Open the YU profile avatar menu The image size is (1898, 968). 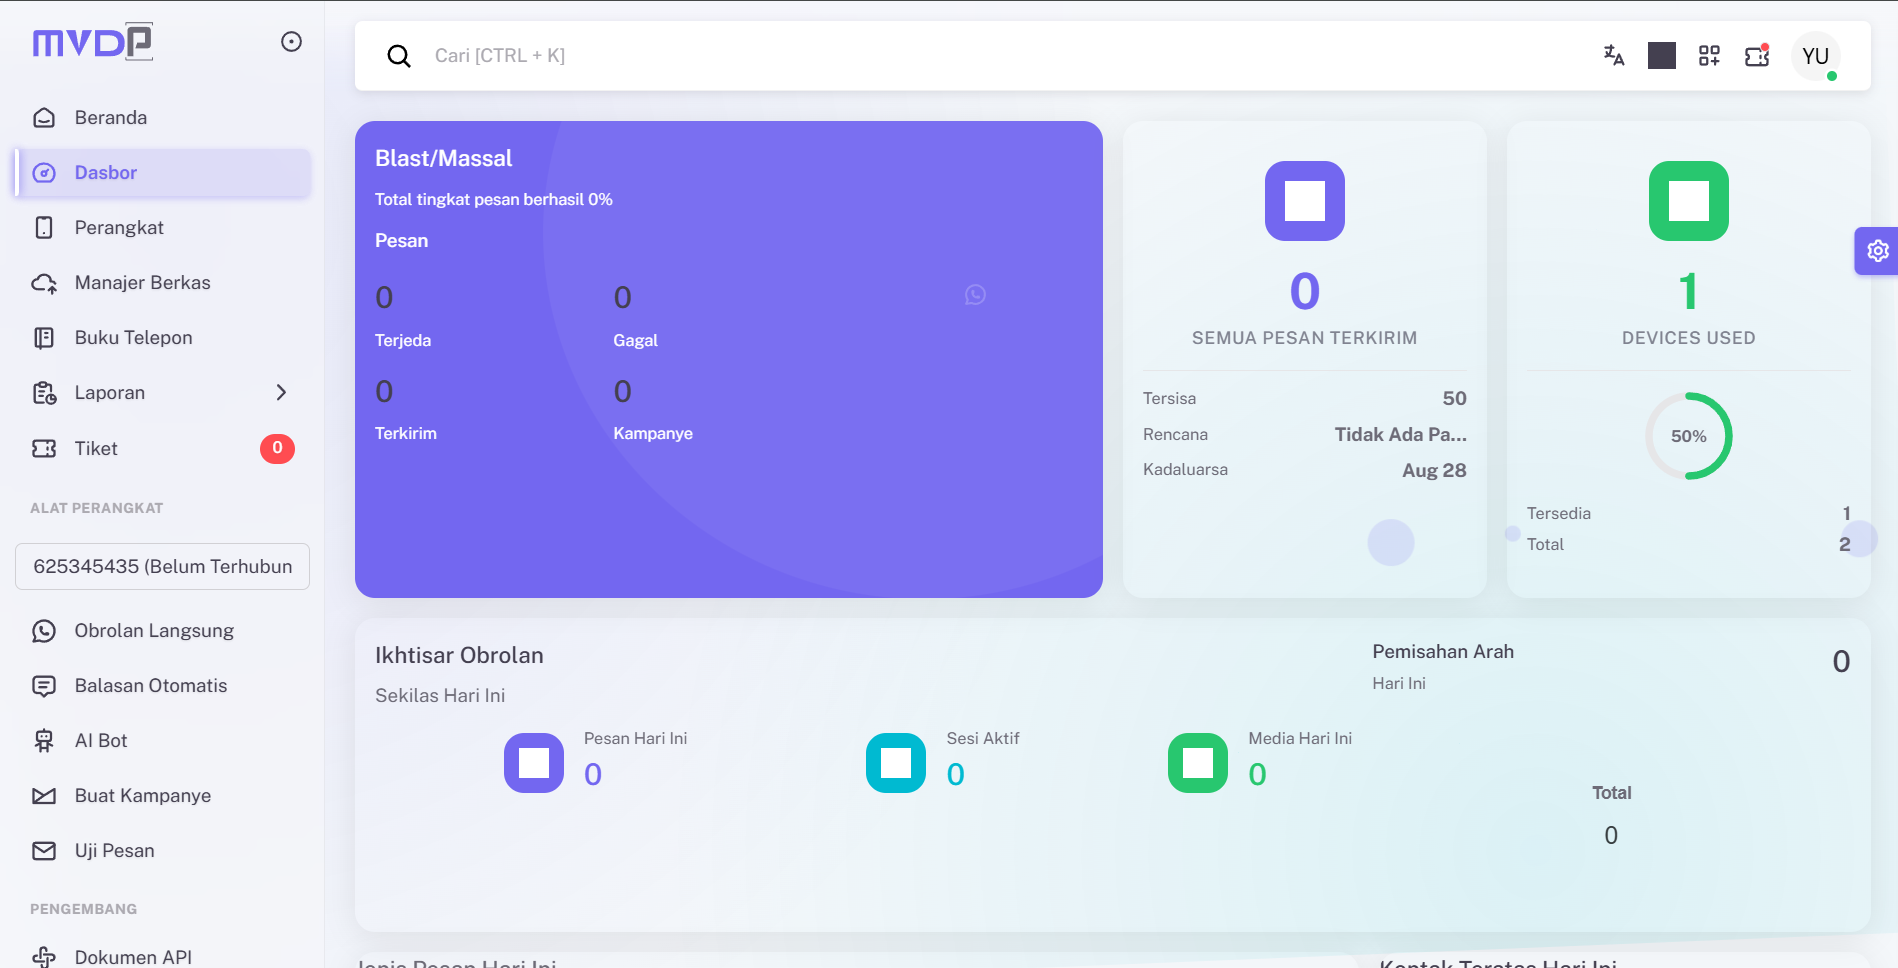(1816, 56)
